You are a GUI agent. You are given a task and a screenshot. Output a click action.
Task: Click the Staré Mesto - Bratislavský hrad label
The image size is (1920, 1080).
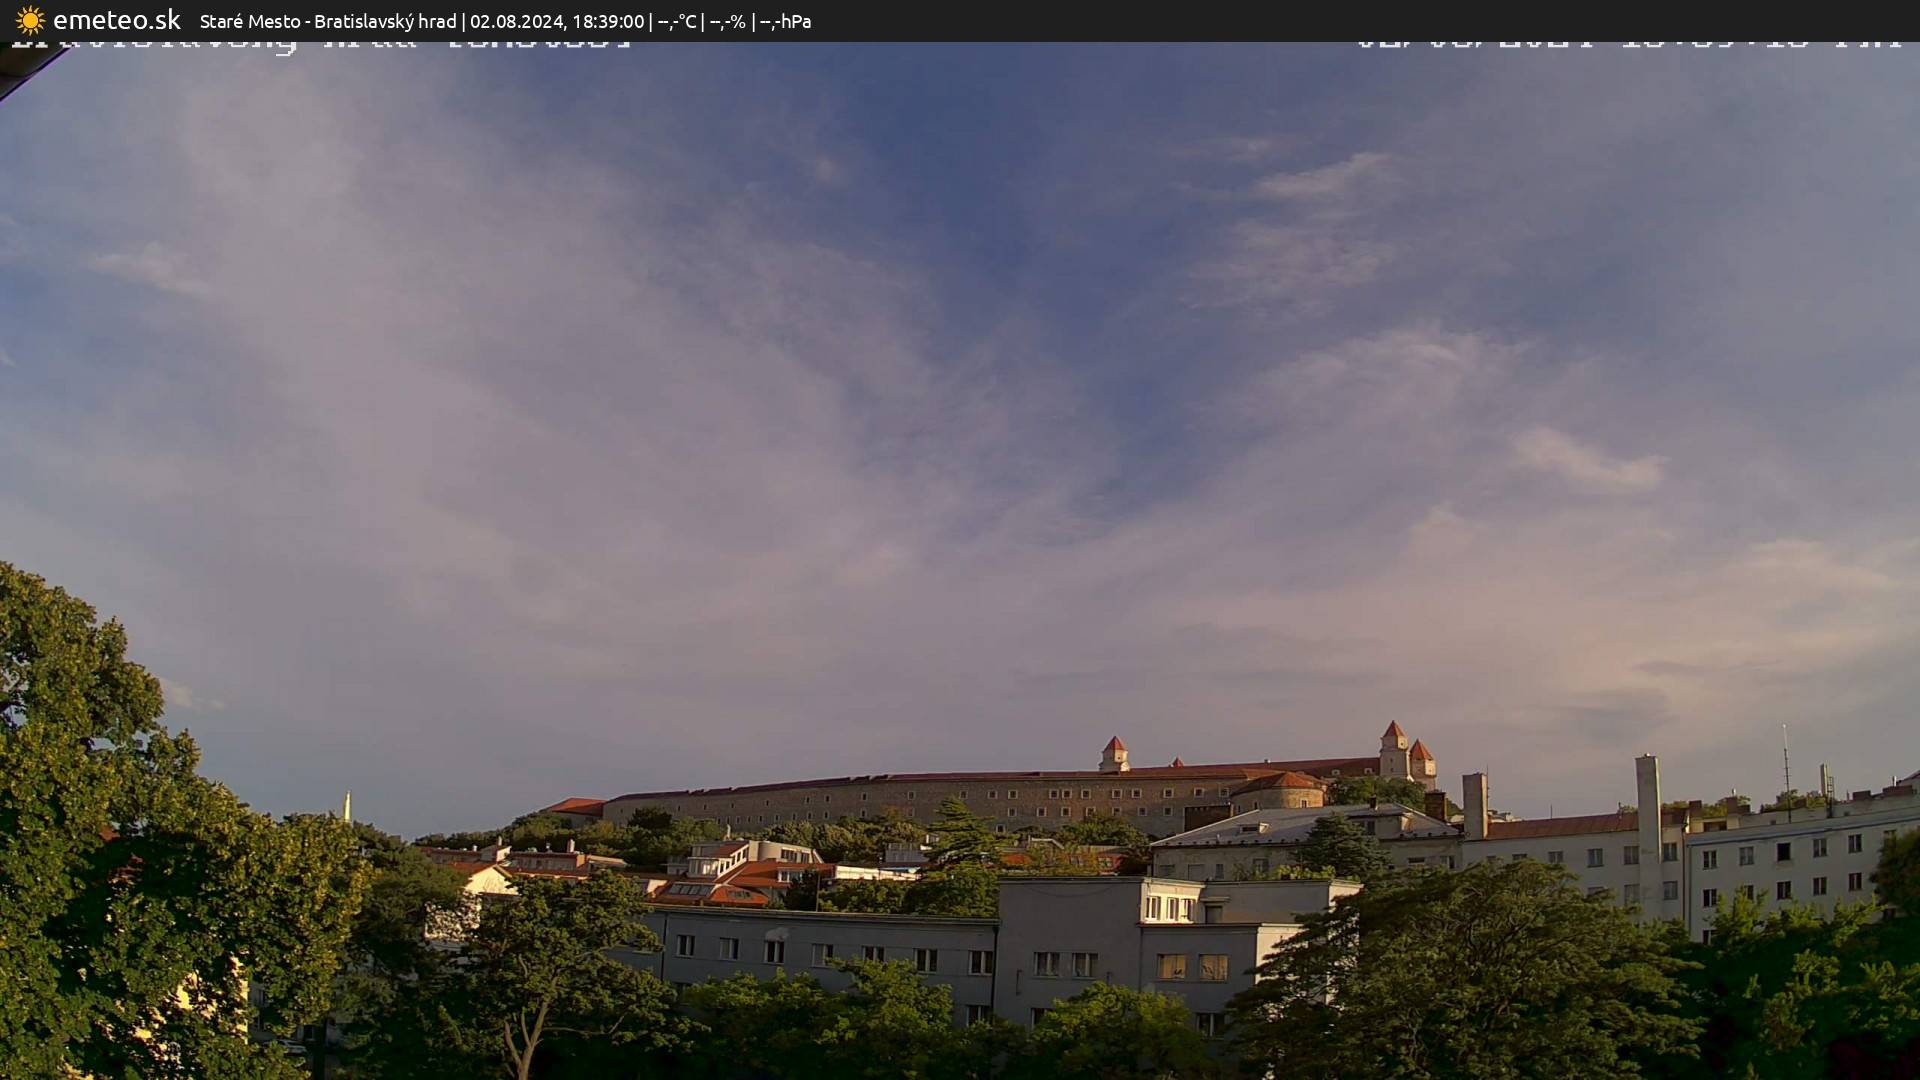click(x=330, y=20)
